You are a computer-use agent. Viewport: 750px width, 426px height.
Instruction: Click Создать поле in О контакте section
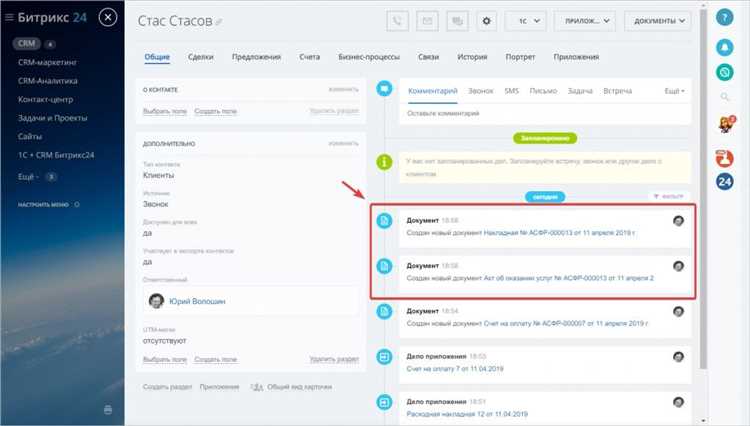[x=215, y=111]
